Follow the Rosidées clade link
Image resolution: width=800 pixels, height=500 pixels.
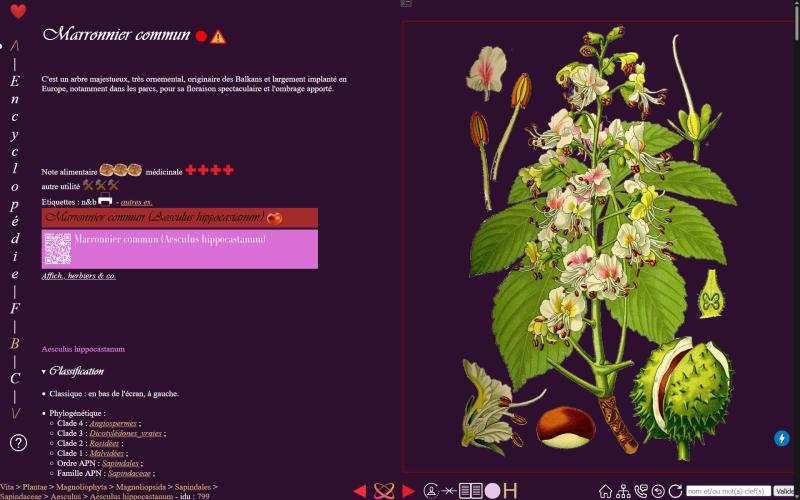tap(105, 443)
